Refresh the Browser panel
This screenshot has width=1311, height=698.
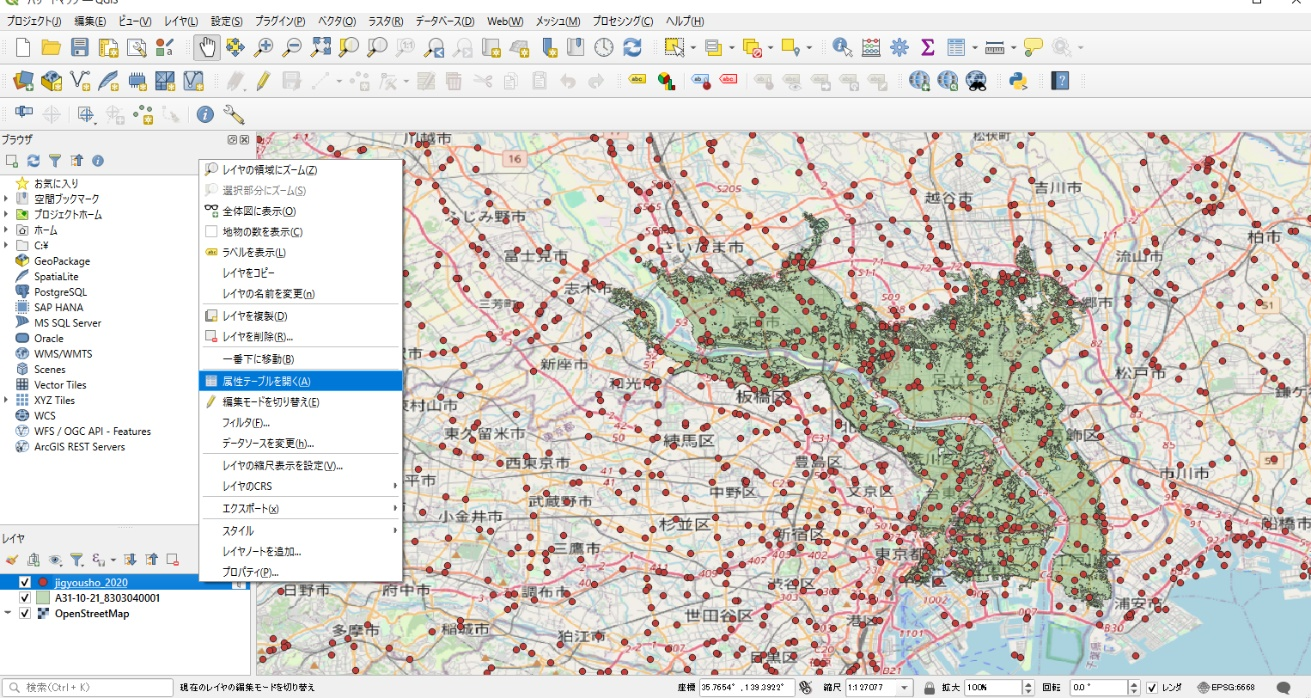pyautogui.click(x=33, y=160)
